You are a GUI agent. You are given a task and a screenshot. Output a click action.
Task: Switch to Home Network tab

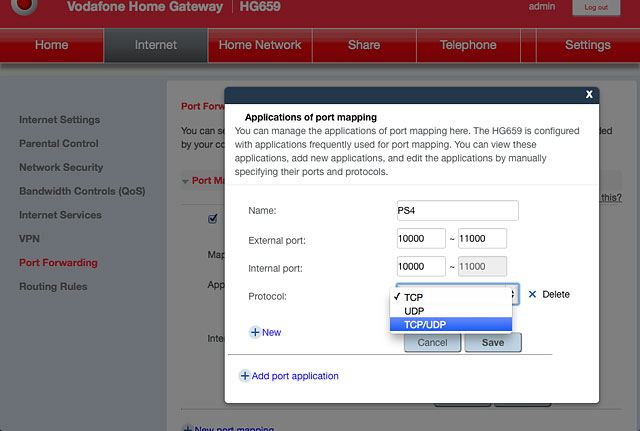(x=260, y=45)
